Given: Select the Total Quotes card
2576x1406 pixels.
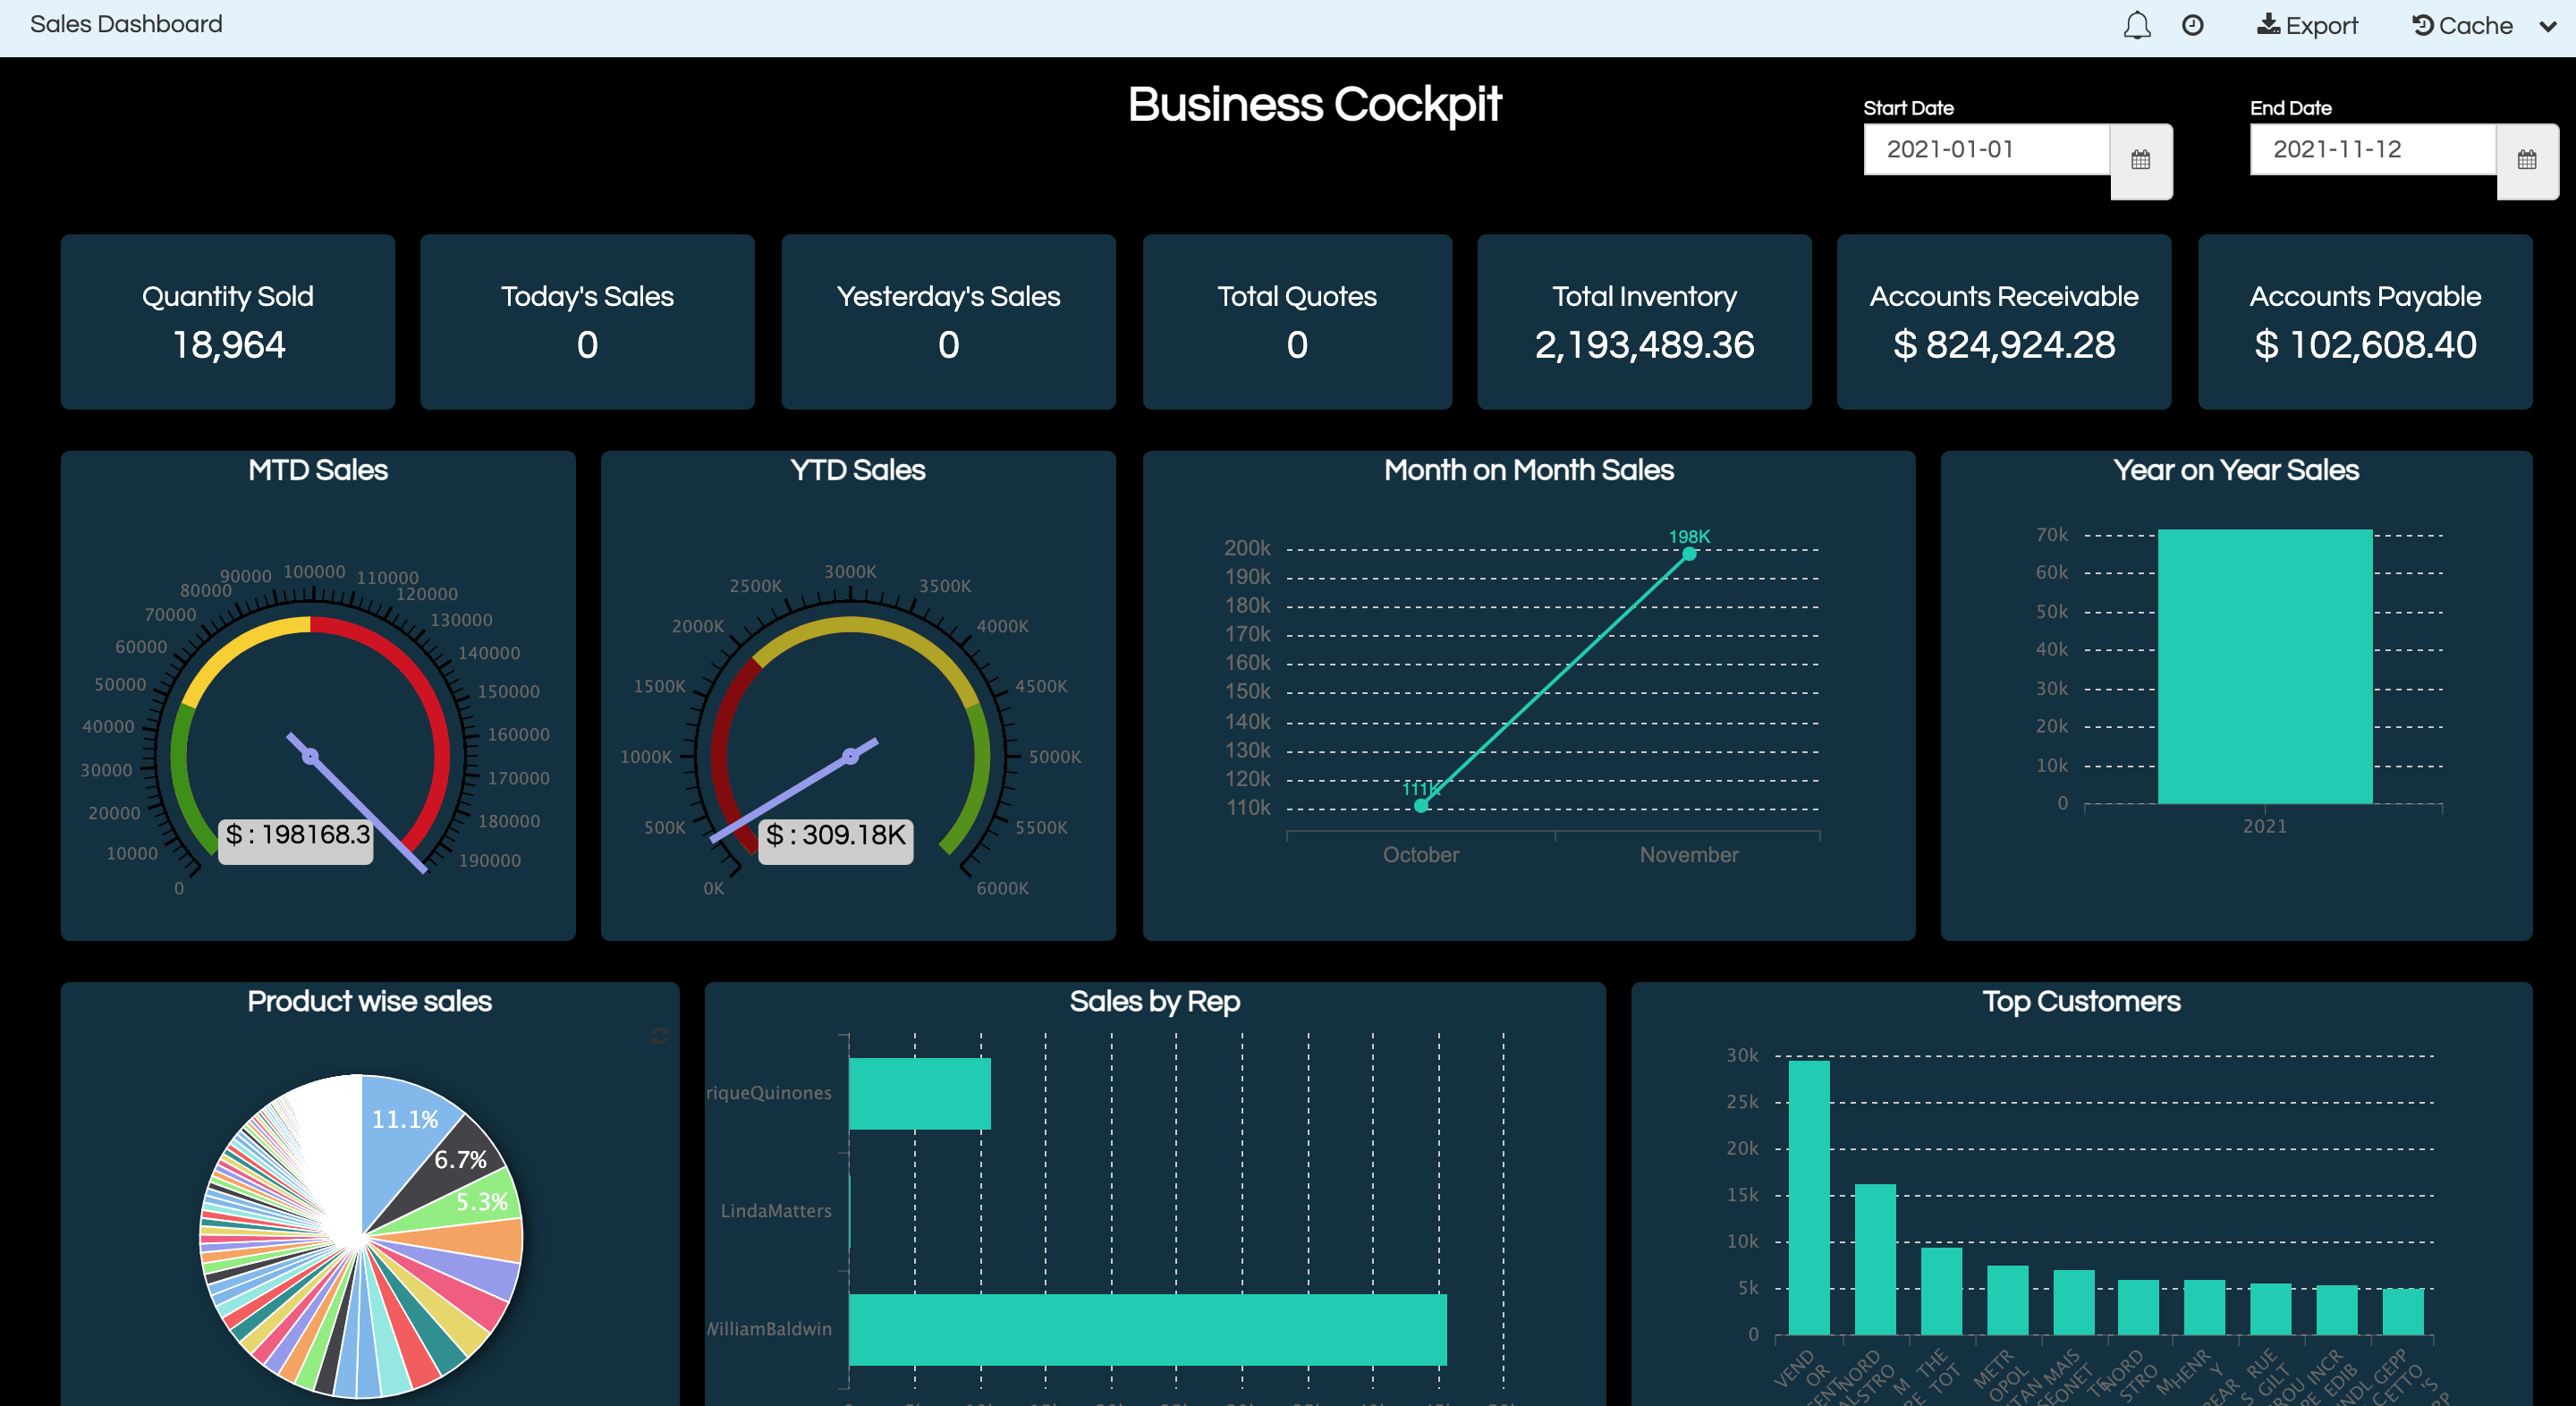Looking at the screenshot, I should (x=1297, y=322).
